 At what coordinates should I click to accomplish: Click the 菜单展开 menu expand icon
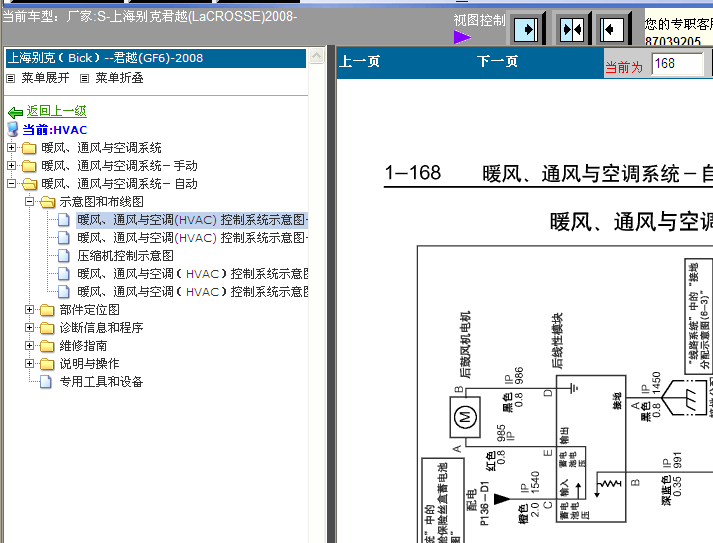[x=11, y=79]
